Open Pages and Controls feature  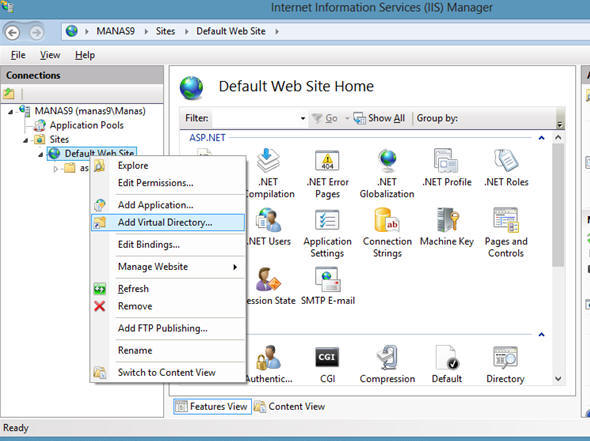click(x=506, y=233)
